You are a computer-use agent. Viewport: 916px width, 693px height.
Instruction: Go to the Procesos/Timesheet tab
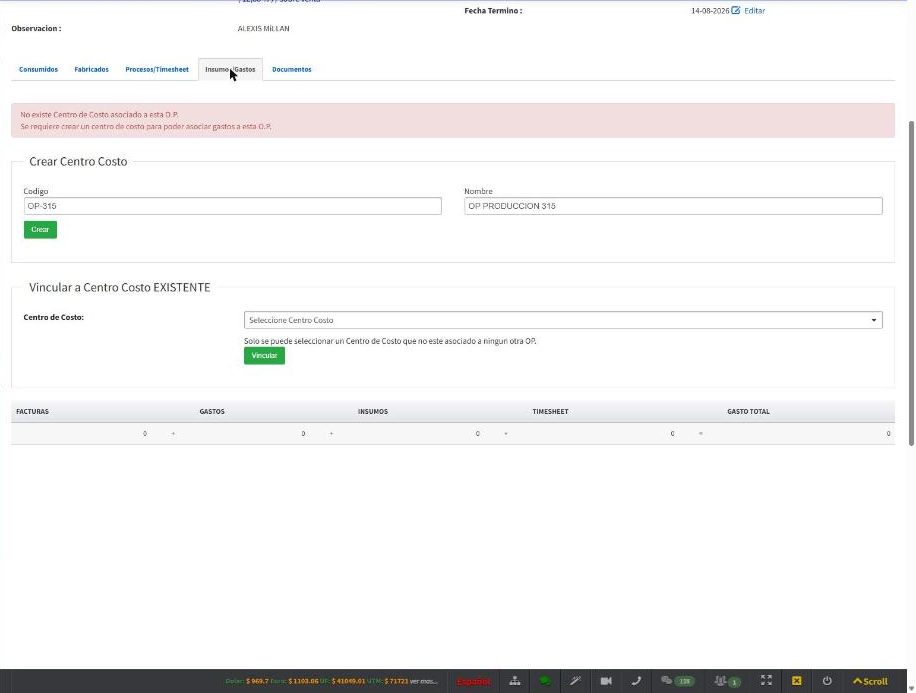coord(157,70)
